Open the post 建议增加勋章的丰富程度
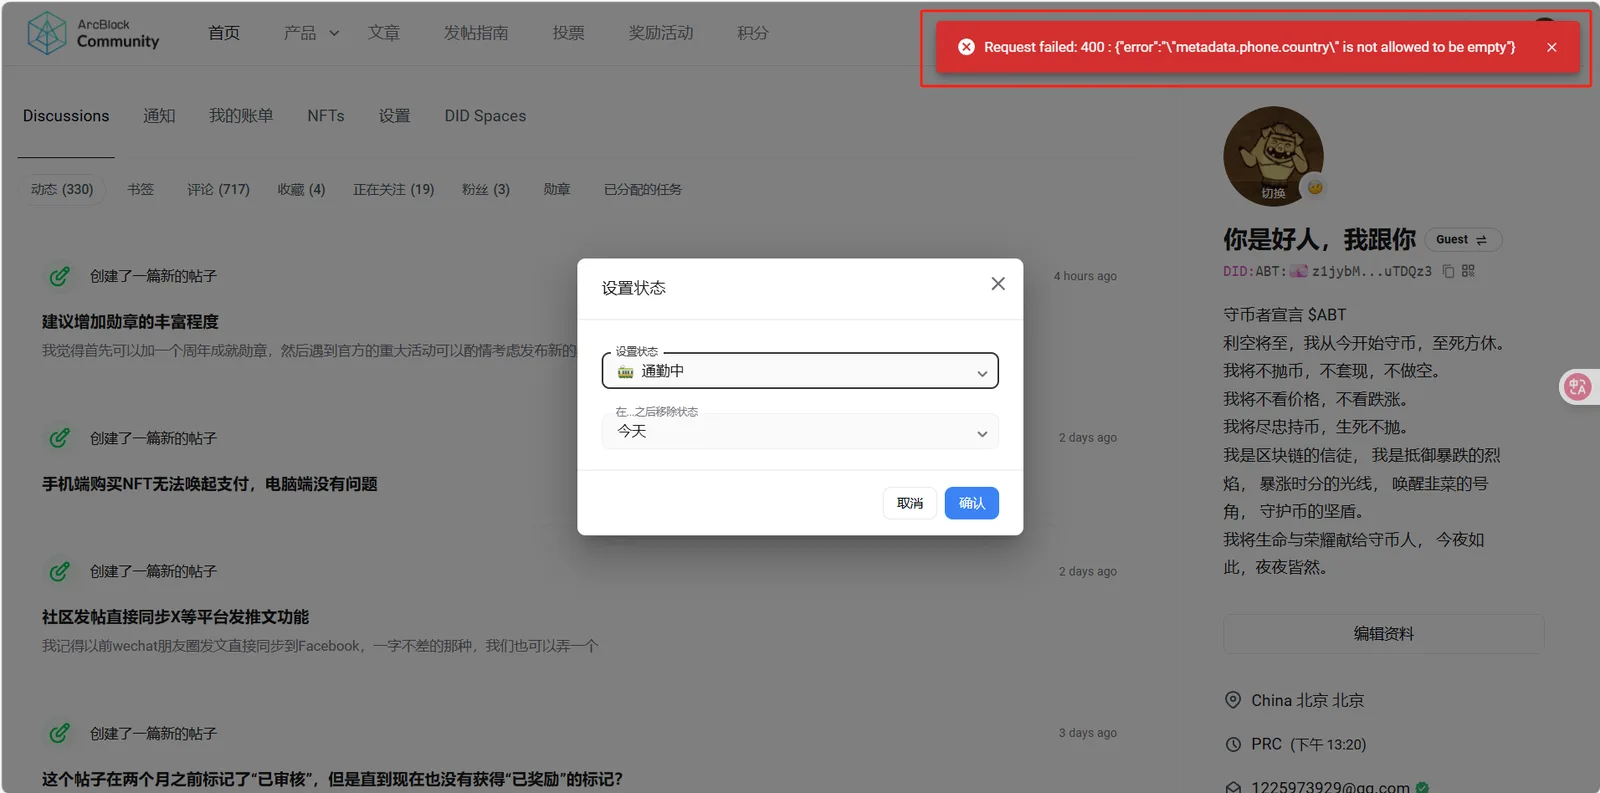This screenshot has width=1600, height=793. (130, 322)
